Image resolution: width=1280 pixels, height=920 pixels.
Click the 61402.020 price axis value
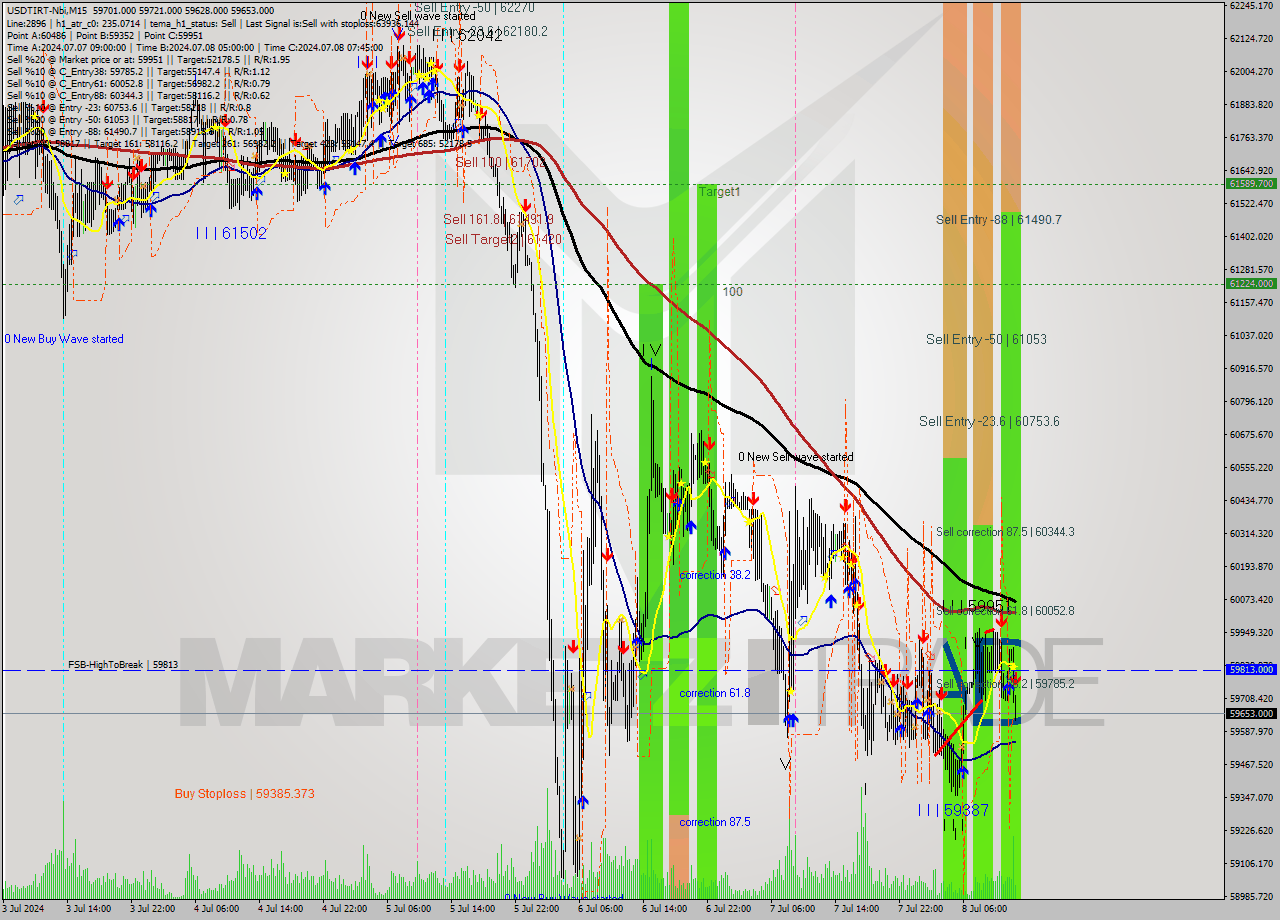coord(1251,236)
